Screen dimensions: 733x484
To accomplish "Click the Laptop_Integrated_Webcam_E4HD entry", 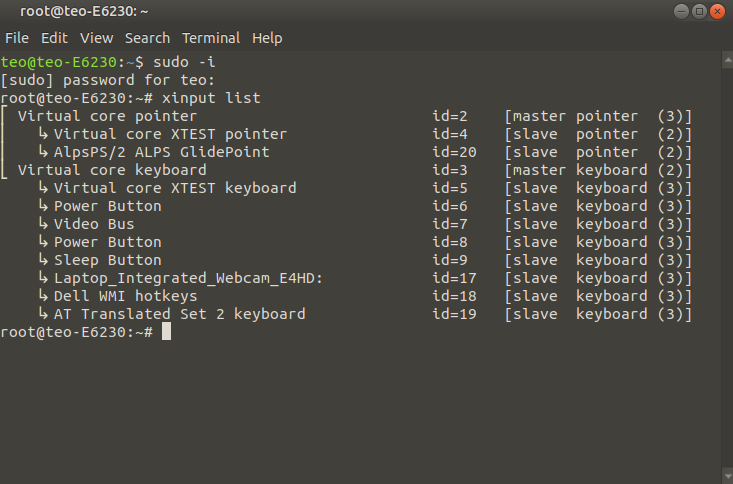I will pyautogui.click(x=188, y=278).
